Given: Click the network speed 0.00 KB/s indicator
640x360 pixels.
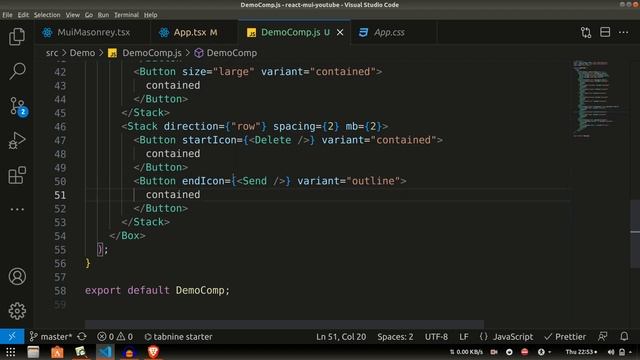Looking at the screenshot, I should tap(466, 352).
